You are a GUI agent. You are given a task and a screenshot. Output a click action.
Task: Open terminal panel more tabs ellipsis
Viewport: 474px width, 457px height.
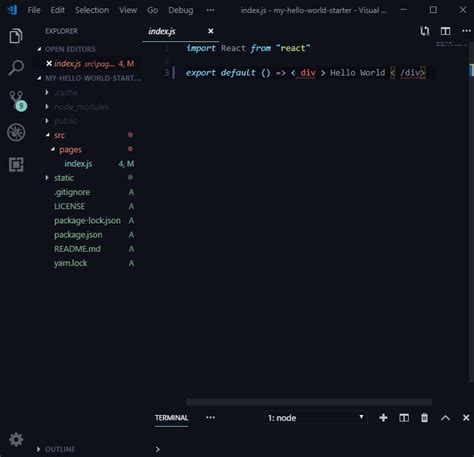(x=210, y=417)
